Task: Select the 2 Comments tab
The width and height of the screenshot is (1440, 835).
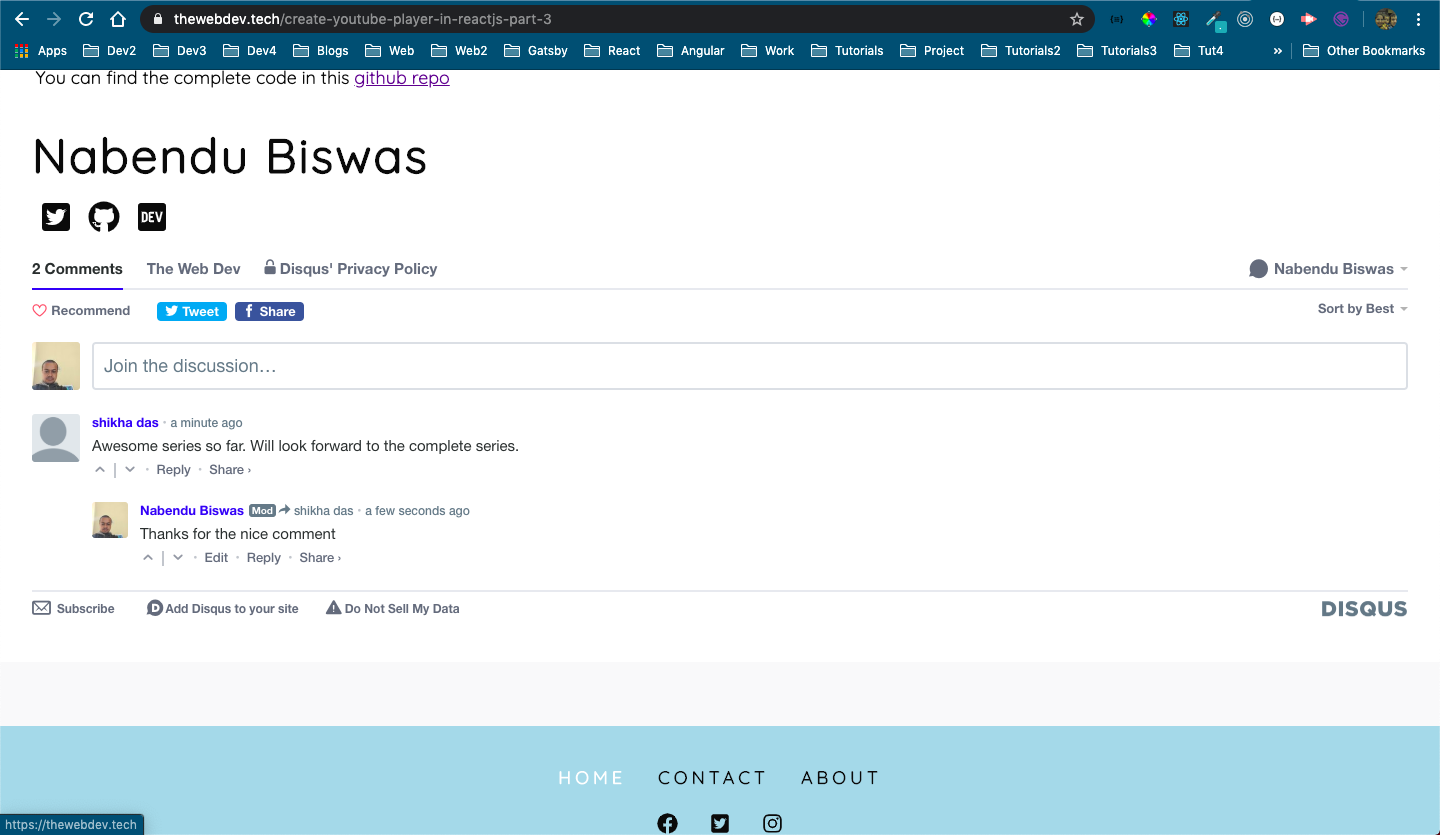Action: tap(77, 269)
